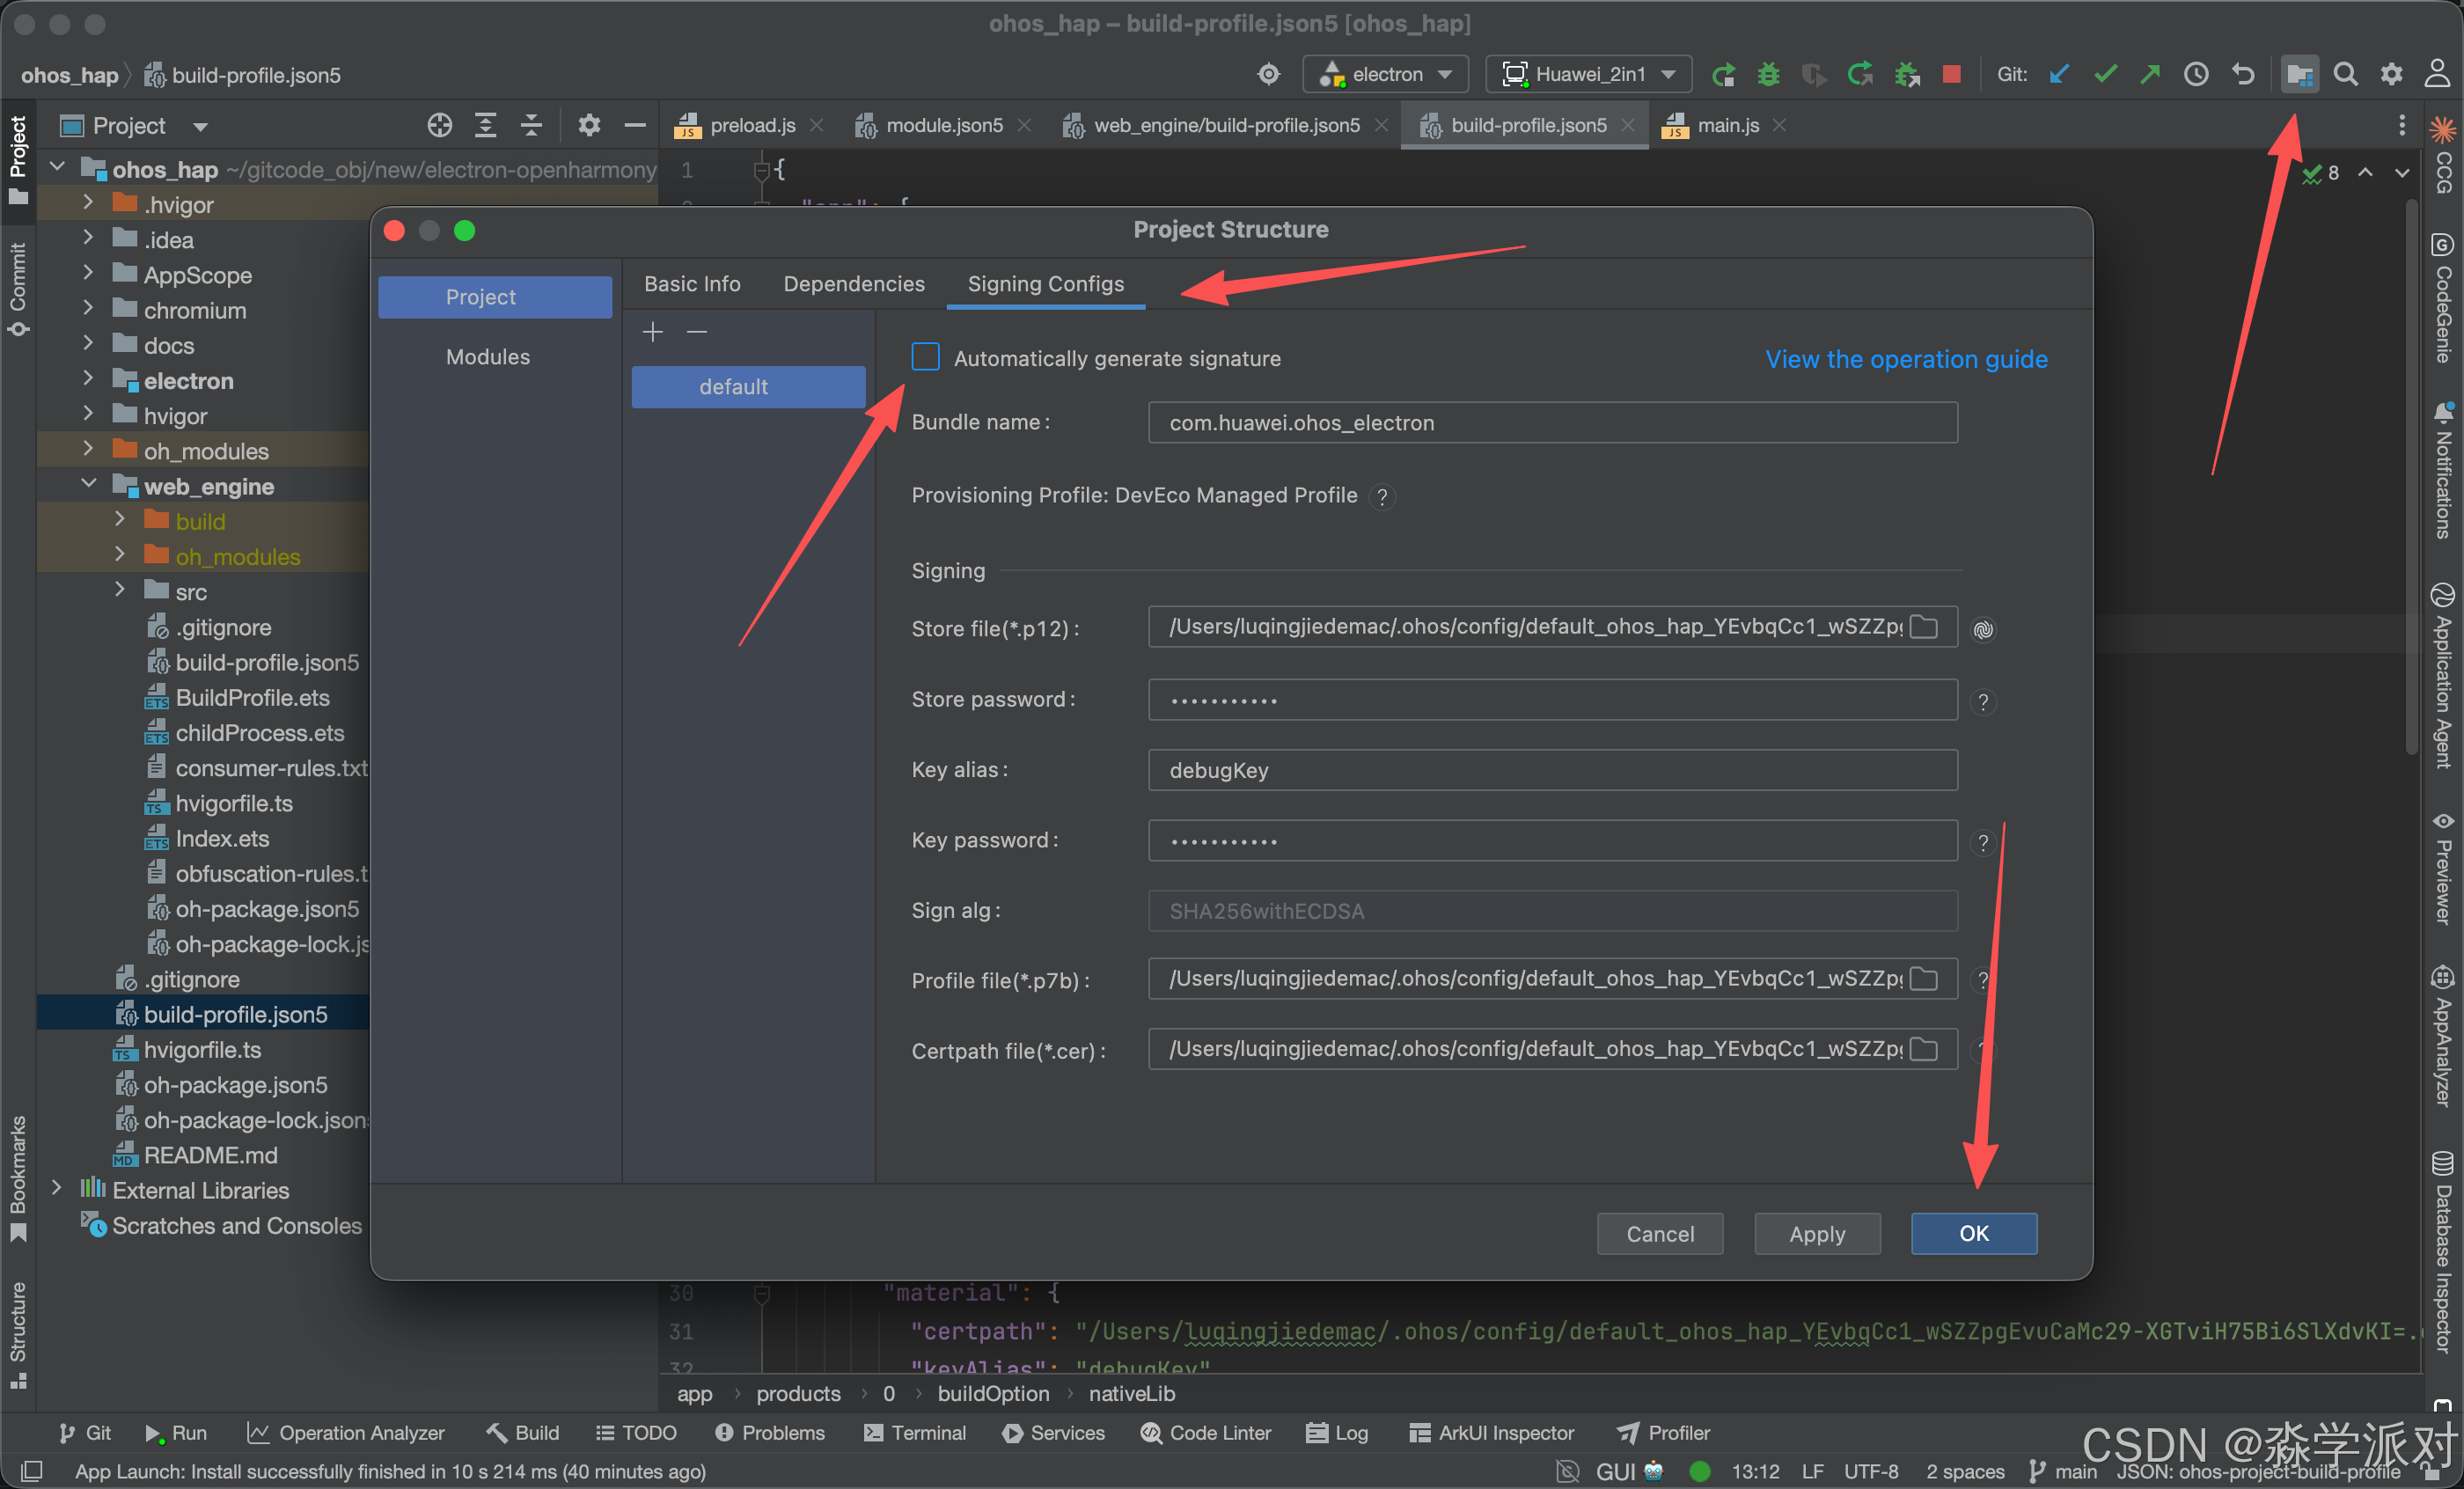Click the Search Everywhere magnifier icon
The image size is (2464, 1489).
tap(2345, 74)
